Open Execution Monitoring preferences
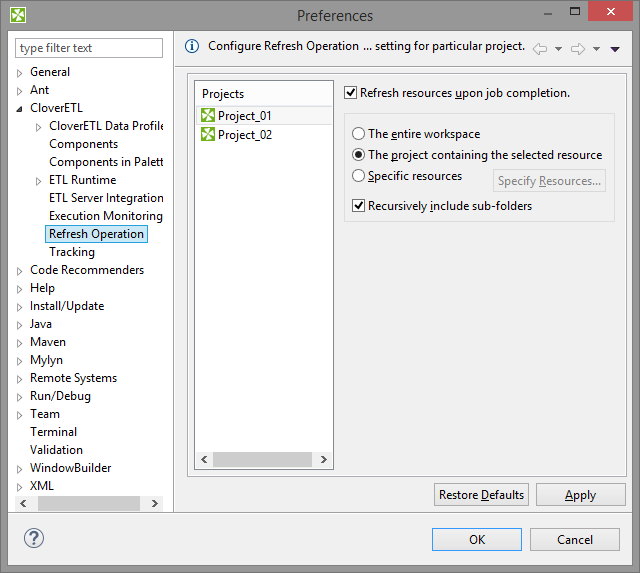640x573 pixels. (x=106, y=215)
